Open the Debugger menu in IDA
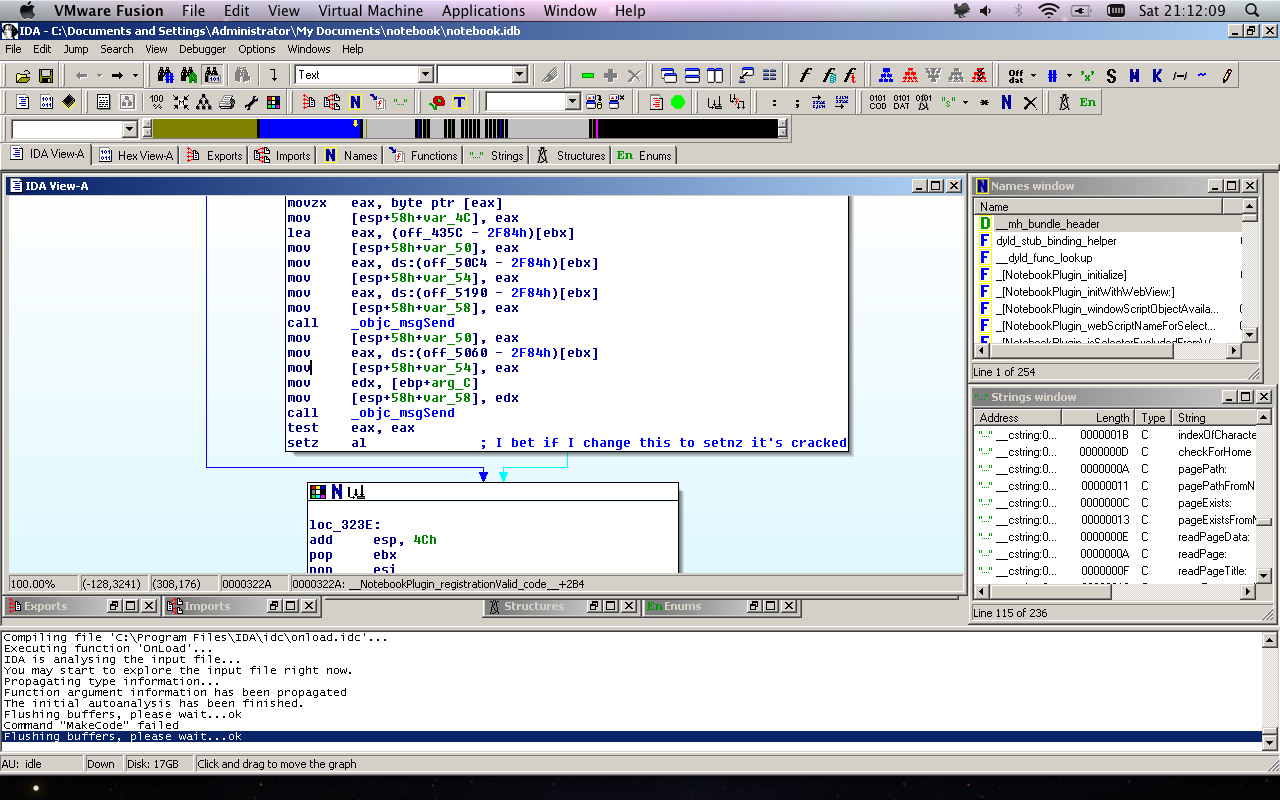The width and height of the screenshot is (1280, 800). pyautogui.click(x=202, y=49)
